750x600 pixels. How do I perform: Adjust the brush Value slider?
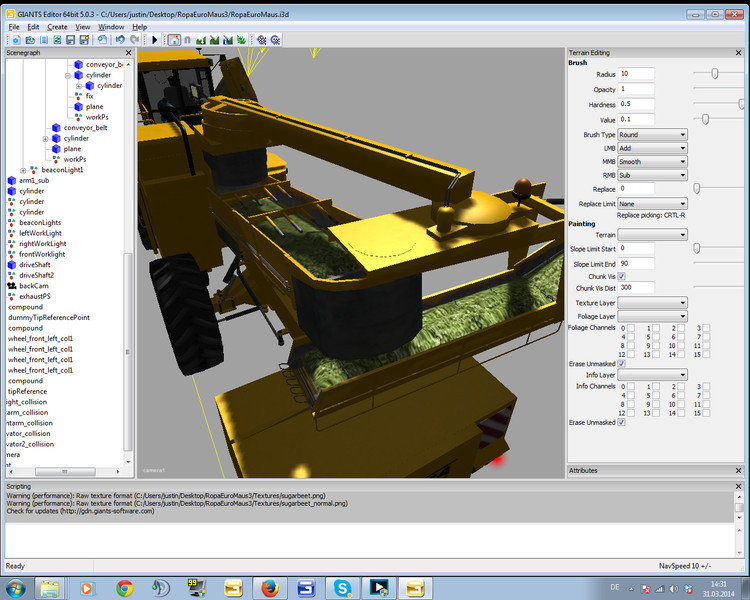tap(705, 119)
